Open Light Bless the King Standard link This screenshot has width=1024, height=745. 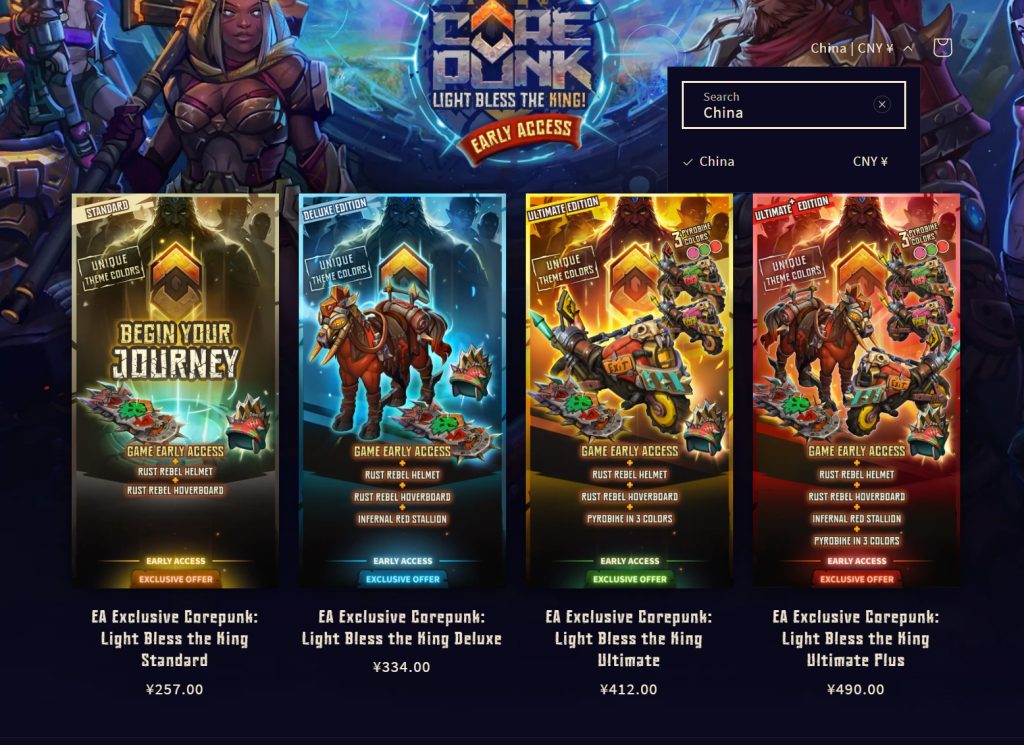[x=175, y=639]
